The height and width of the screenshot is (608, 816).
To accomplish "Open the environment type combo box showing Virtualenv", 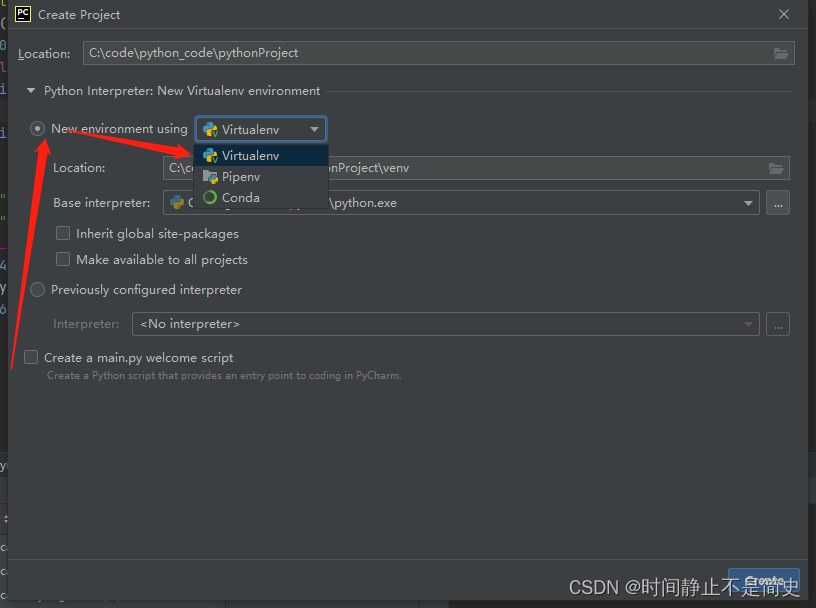I will (261, 129).
